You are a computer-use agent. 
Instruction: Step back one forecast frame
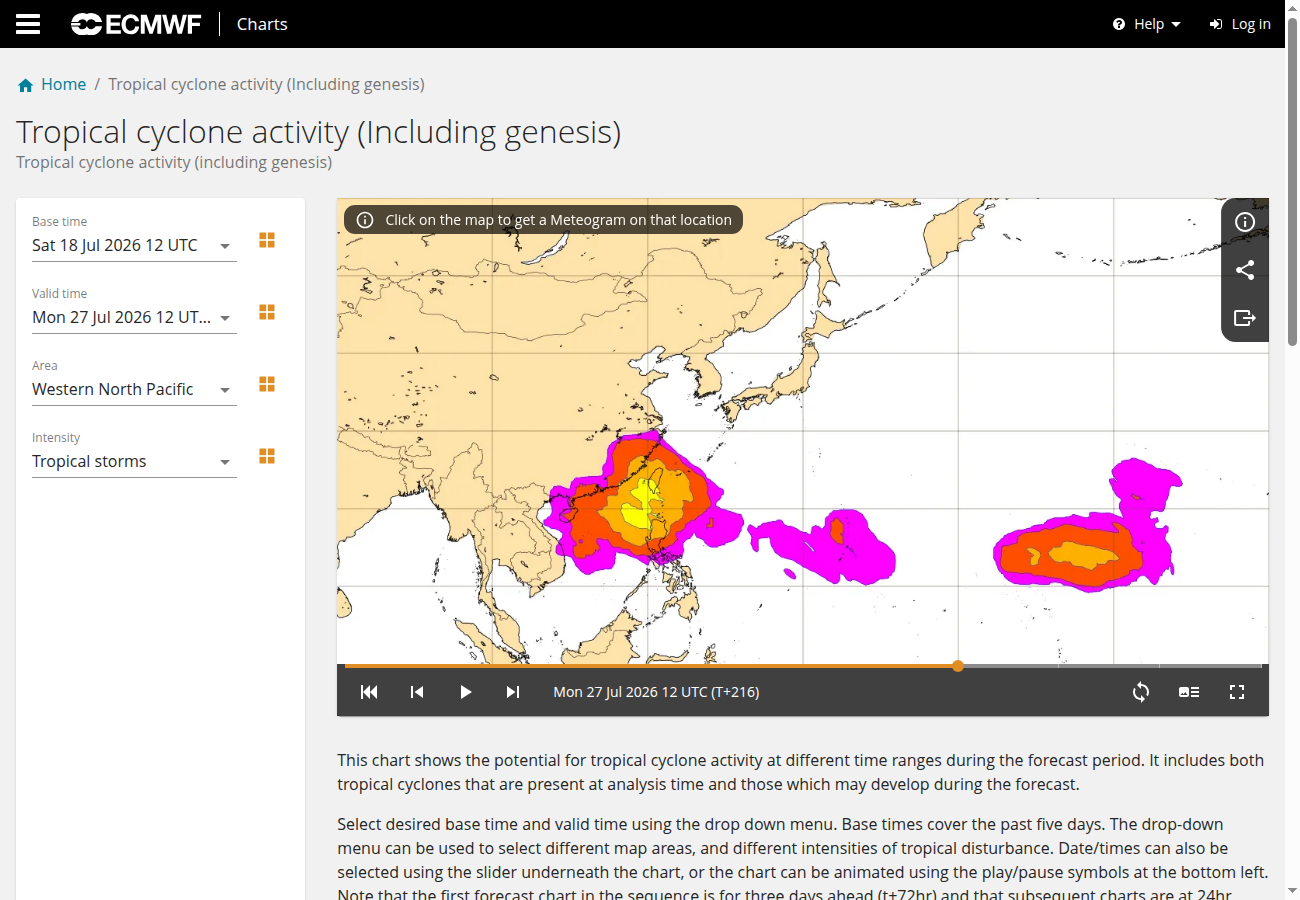417,692
